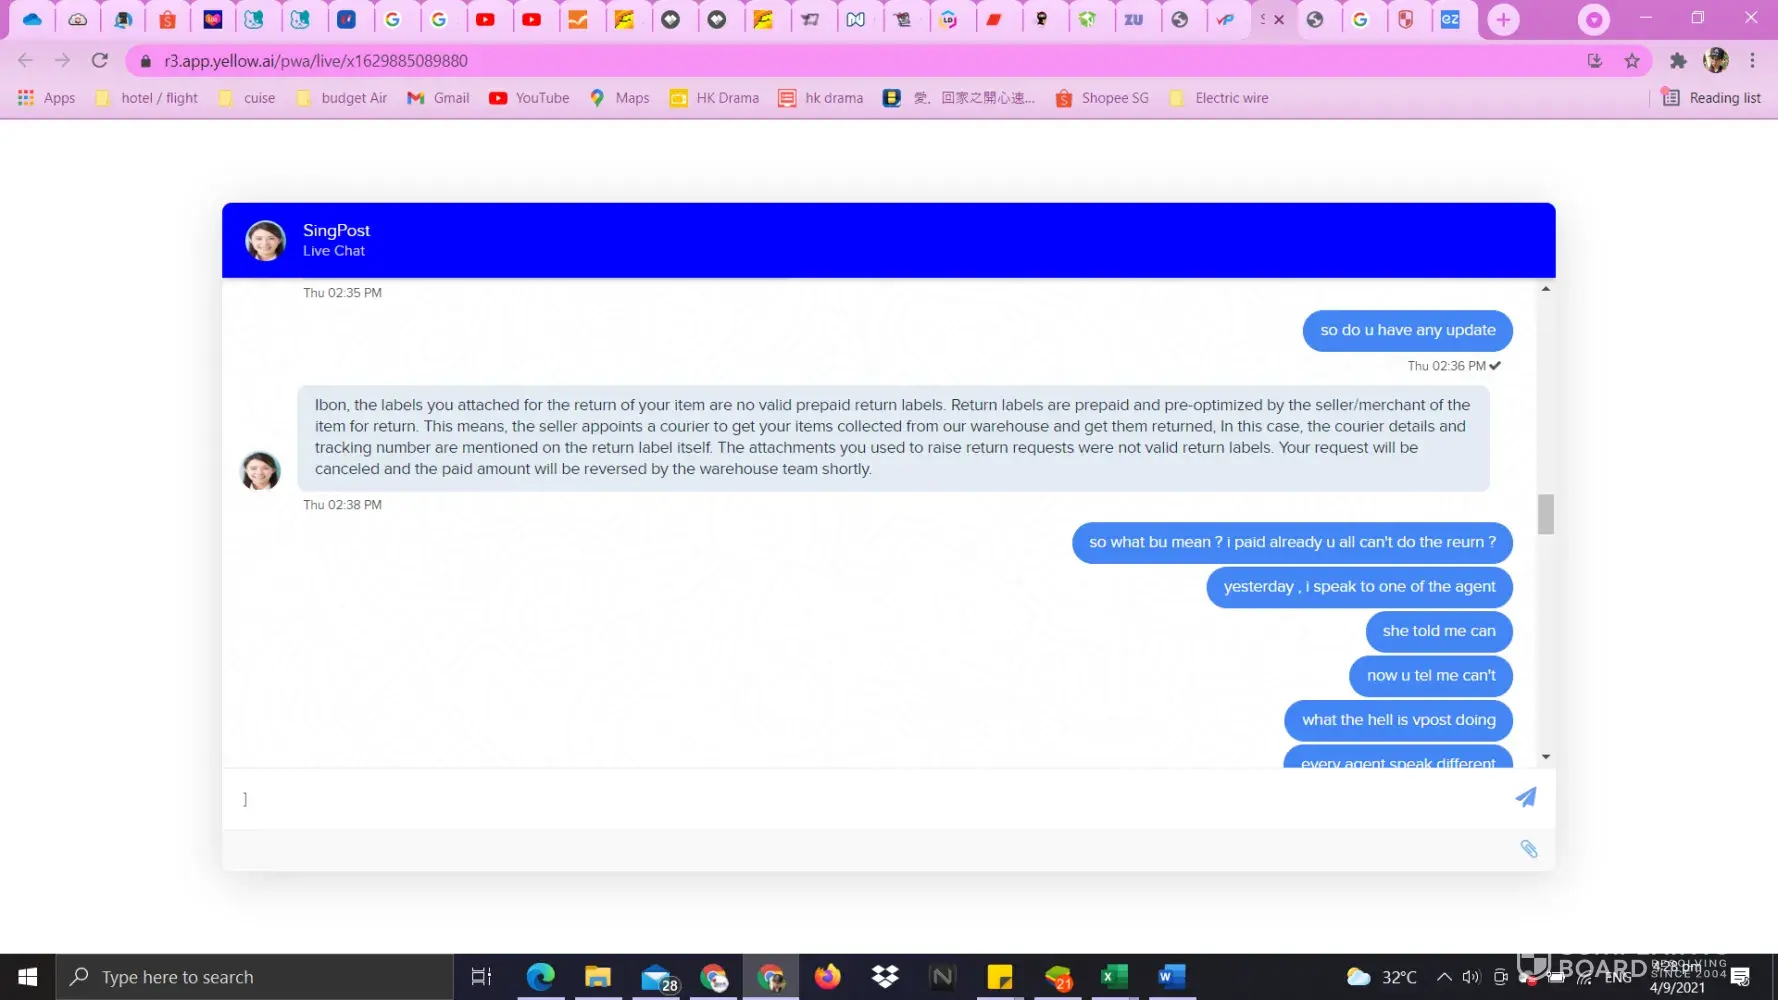Send the chat message with paper plane icon
The width and height of the screenshot is (1778, 1000).
point(1525,797)
